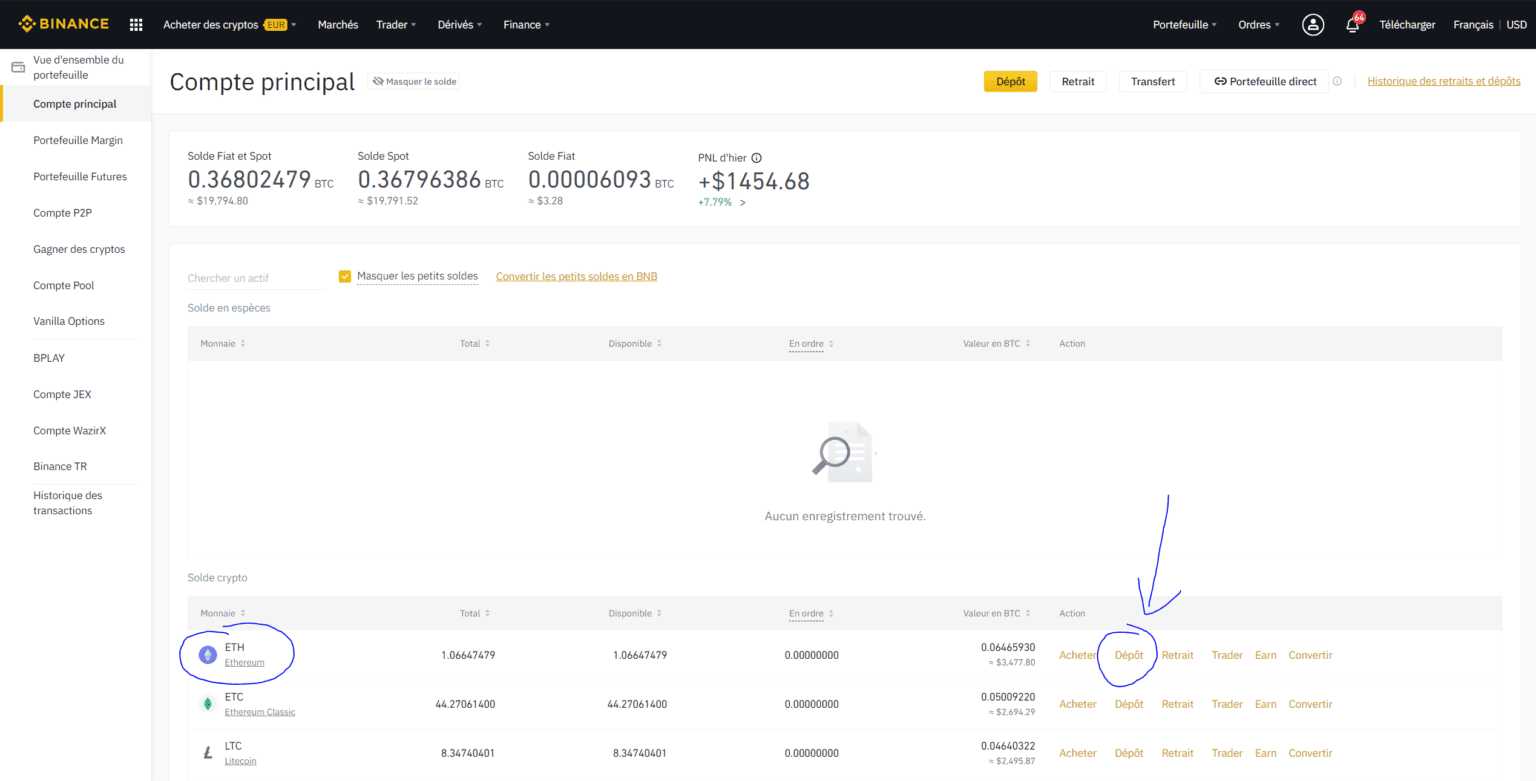1536x781 pixels.
Task: Click Acheter in the LTC row
Action: [x=1078, y=753]
